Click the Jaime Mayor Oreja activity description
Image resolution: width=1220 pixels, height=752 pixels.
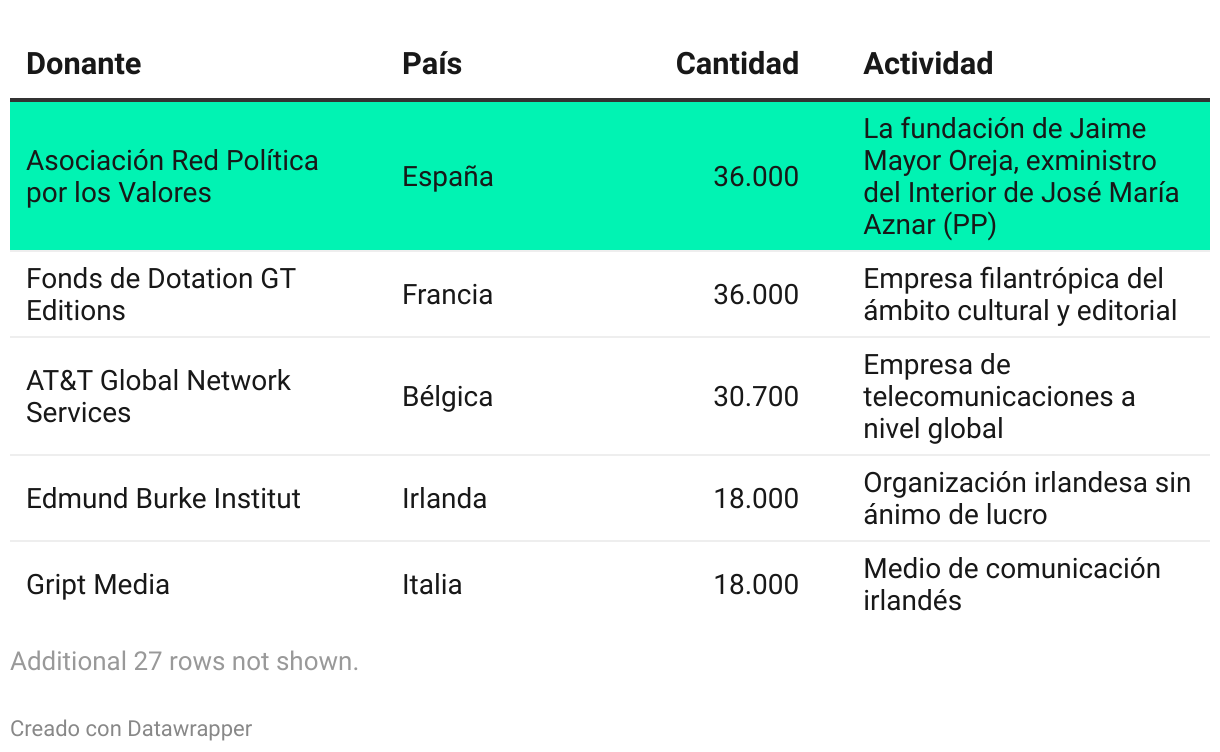(x=1021, y=177)
